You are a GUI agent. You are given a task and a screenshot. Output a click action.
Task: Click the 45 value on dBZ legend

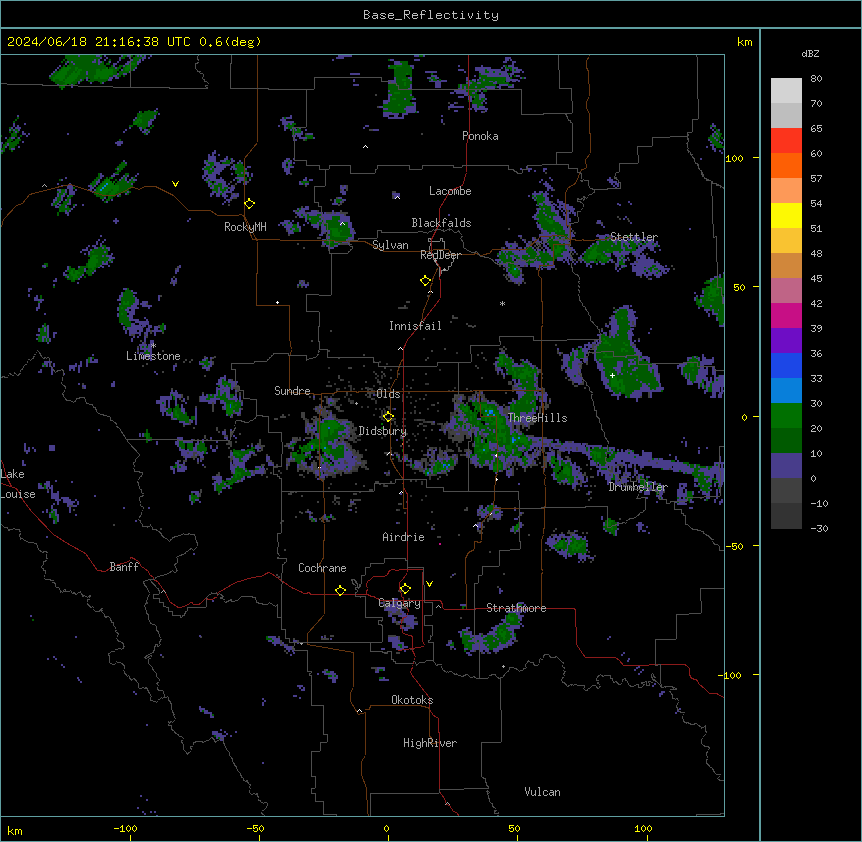tap(816, 279)
